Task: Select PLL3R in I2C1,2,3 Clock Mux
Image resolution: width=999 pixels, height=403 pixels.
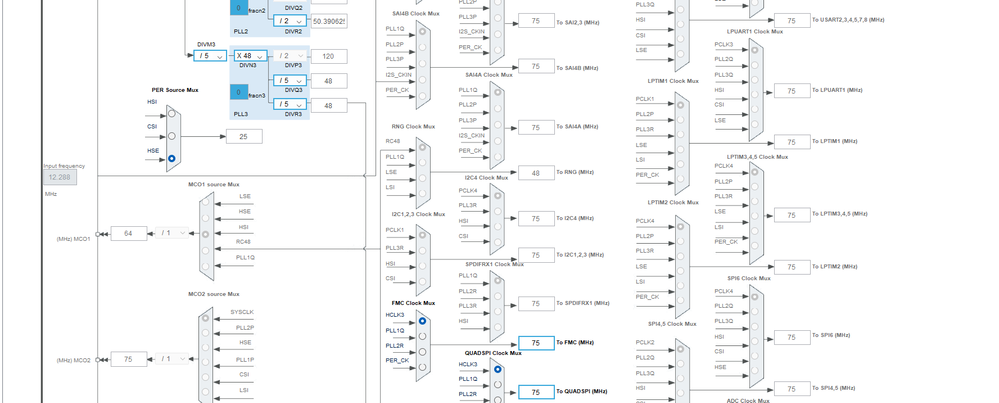Action: (x=422, y=252)
